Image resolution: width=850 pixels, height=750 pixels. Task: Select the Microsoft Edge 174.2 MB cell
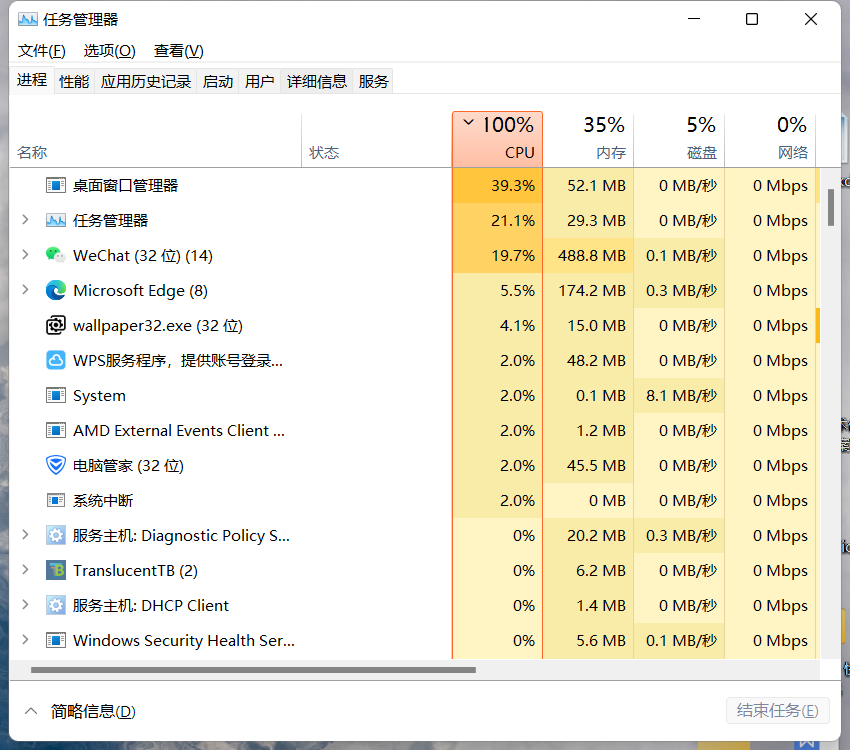tap(589, 290)
